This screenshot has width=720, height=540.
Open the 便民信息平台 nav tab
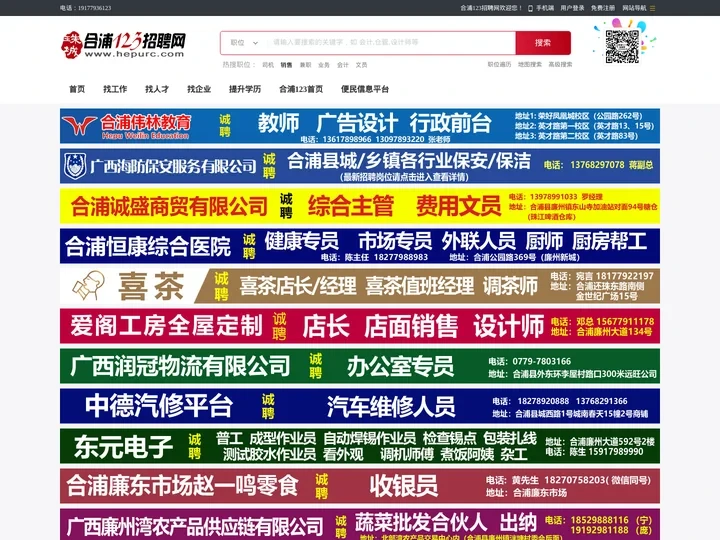(x=365, y=89)
